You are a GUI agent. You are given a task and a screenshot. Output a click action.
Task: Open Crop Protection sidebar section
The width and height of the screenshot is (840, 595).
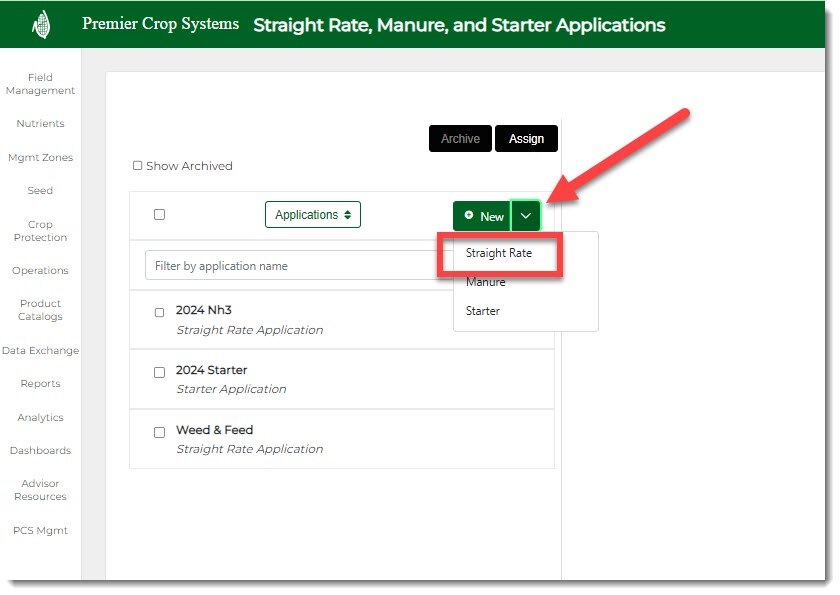(x=40, y=231)
